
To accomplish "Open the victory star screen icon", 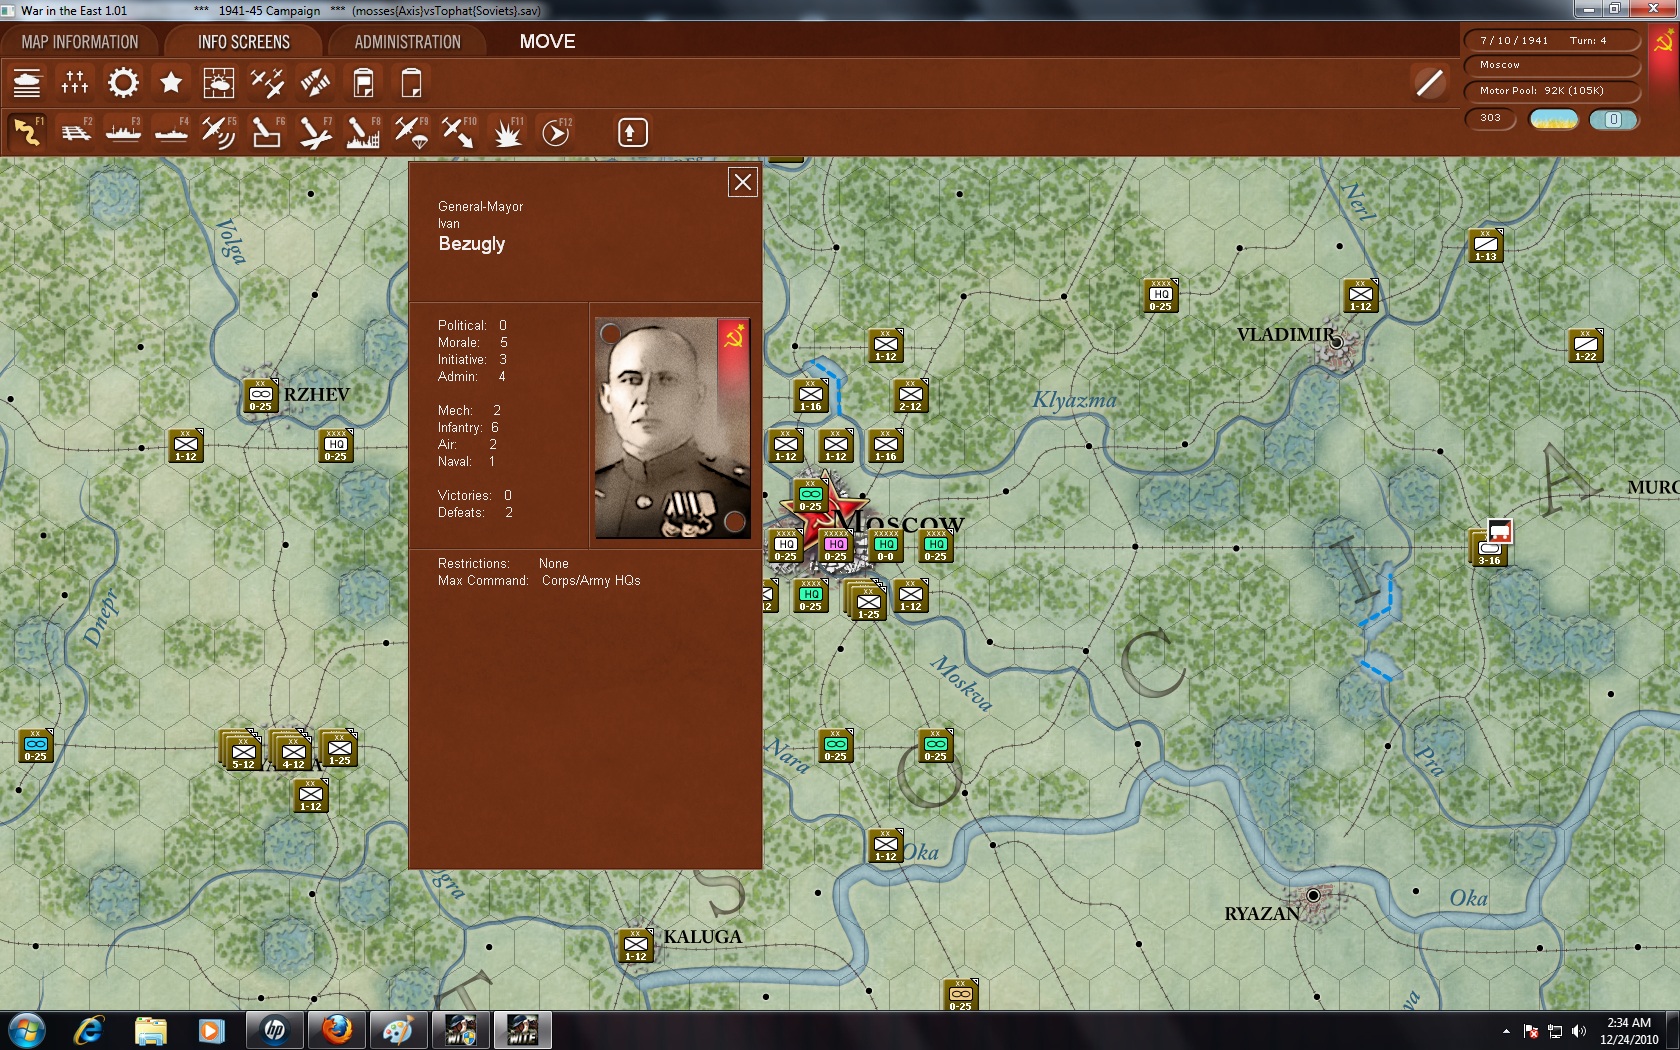I will (x=171, y=83).
